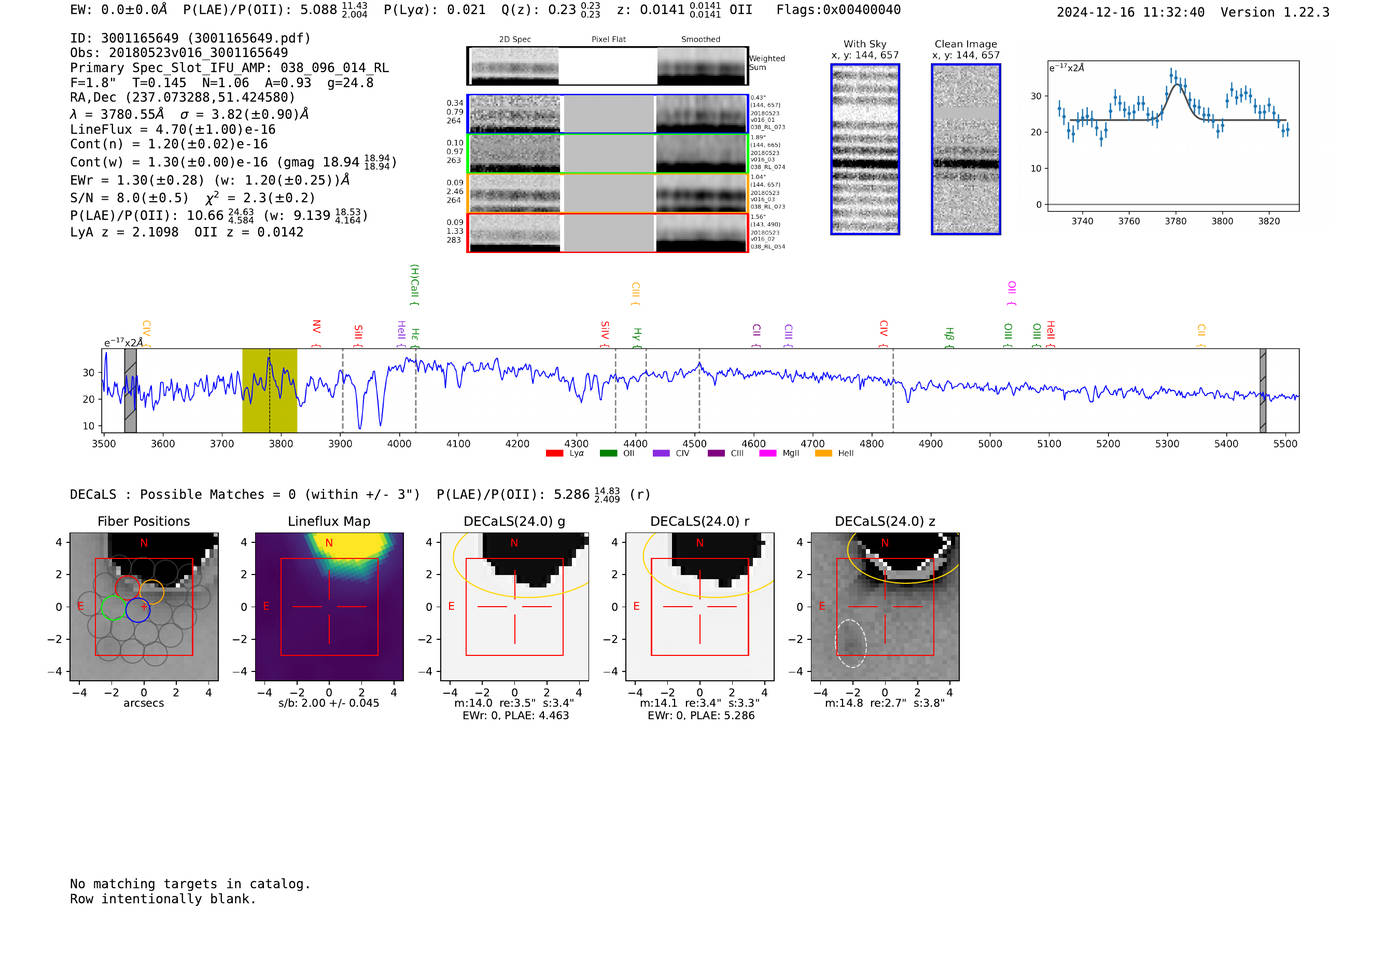The image size is (1400, 953).
Task: Select the Obs: 20180523v016_3001165649 line
Action: [x=179, y=53]
